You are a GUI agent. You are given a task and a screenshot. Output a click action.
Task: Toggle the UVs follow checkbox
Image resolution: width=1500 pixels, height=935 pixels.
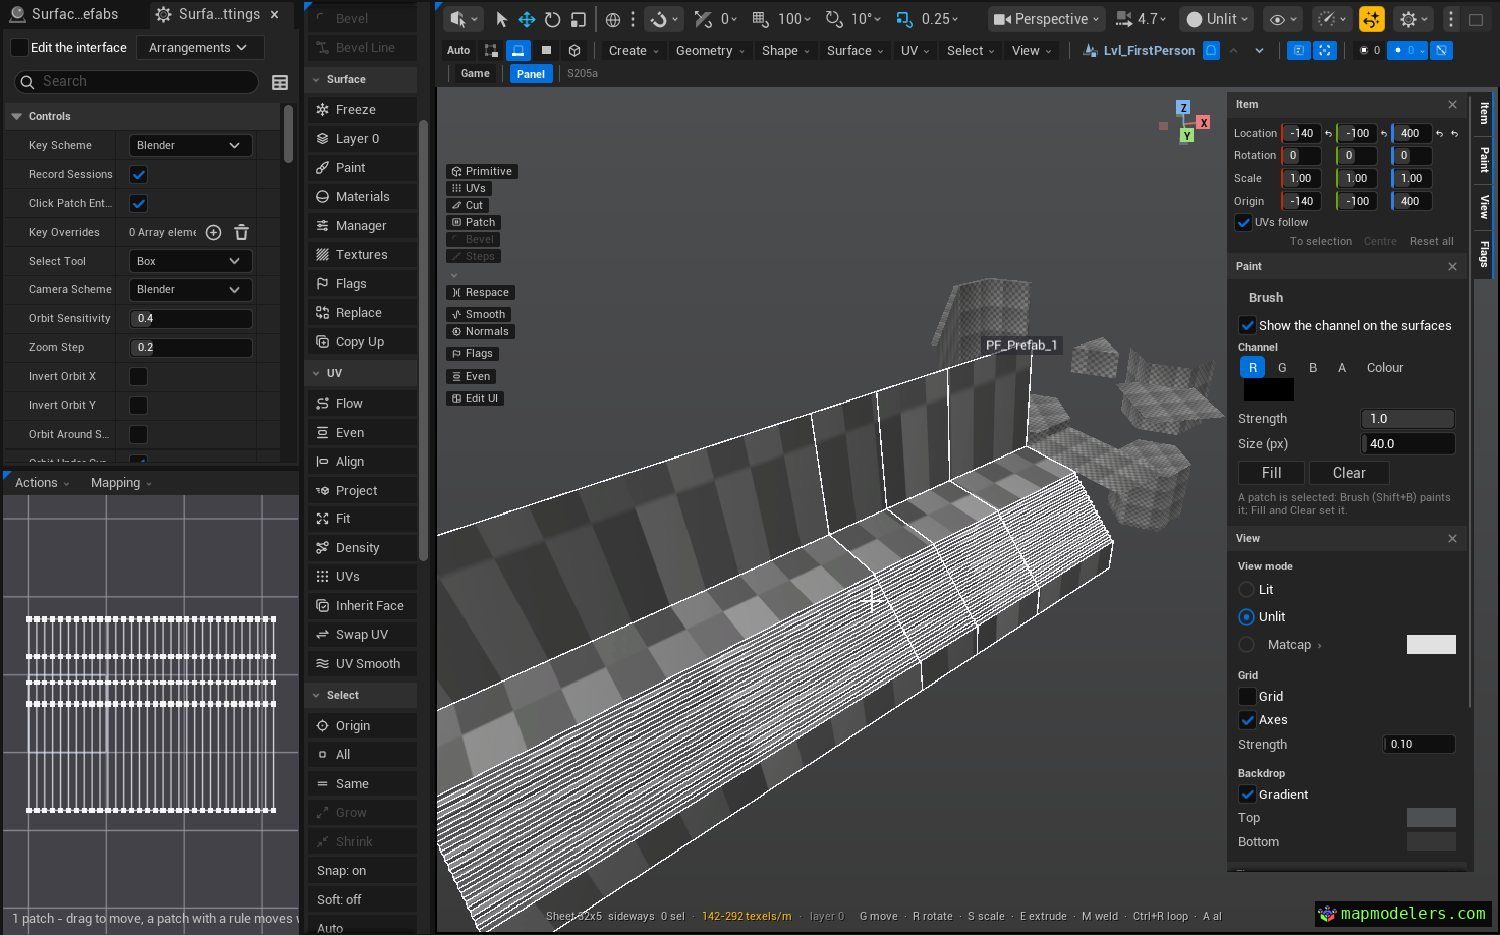pyautogui.click(x=1244, y=222)
